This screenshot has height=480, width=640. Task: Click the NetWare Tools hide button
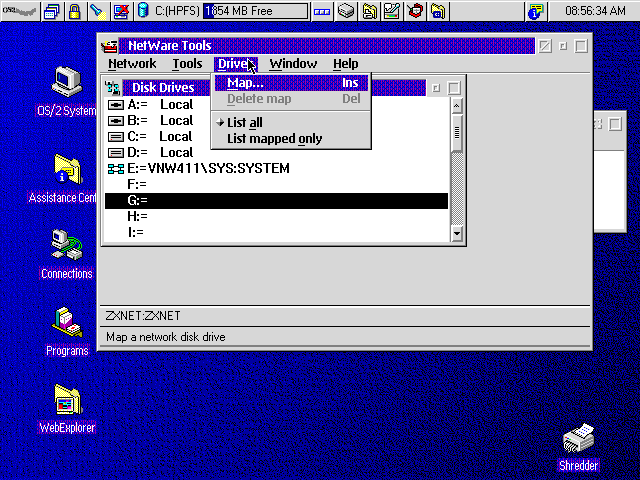tap(544, 46)
